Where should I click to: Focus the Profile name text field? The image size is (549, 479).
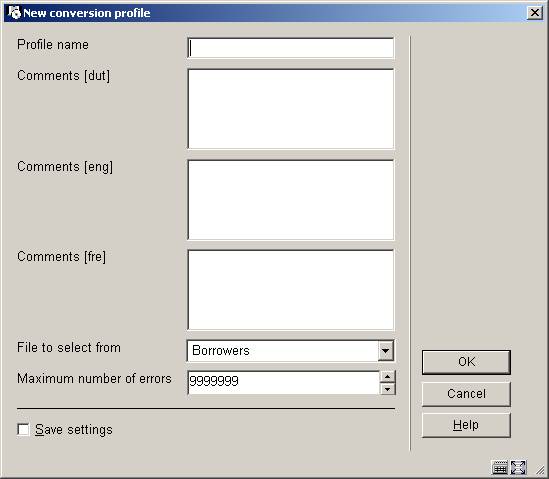[291, 48]
